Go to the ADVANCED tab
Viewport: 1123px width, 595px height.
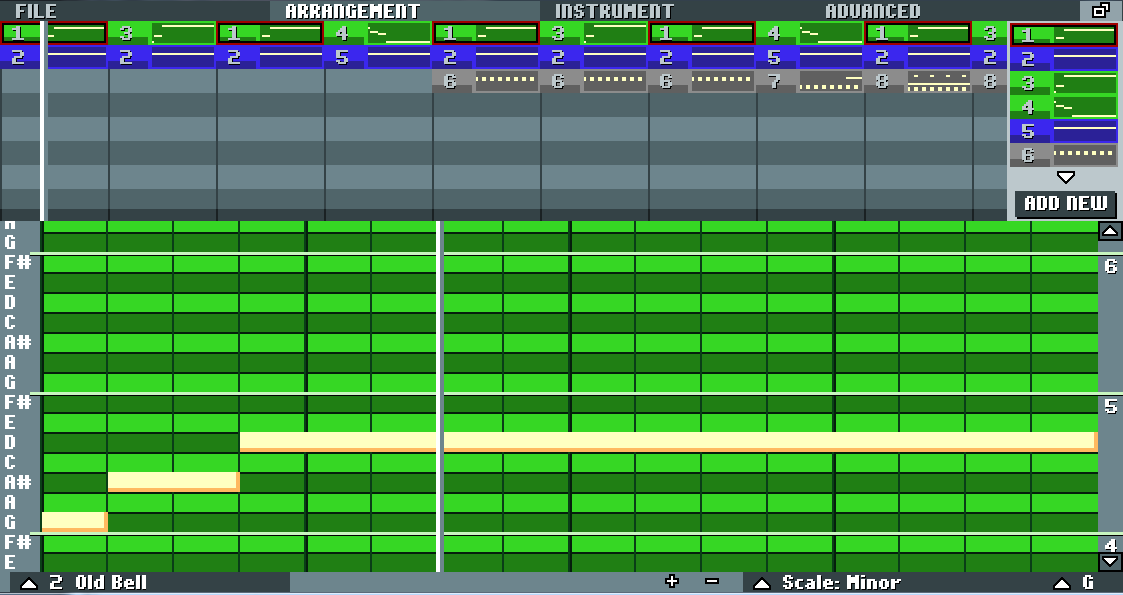[x=872, y=11]
